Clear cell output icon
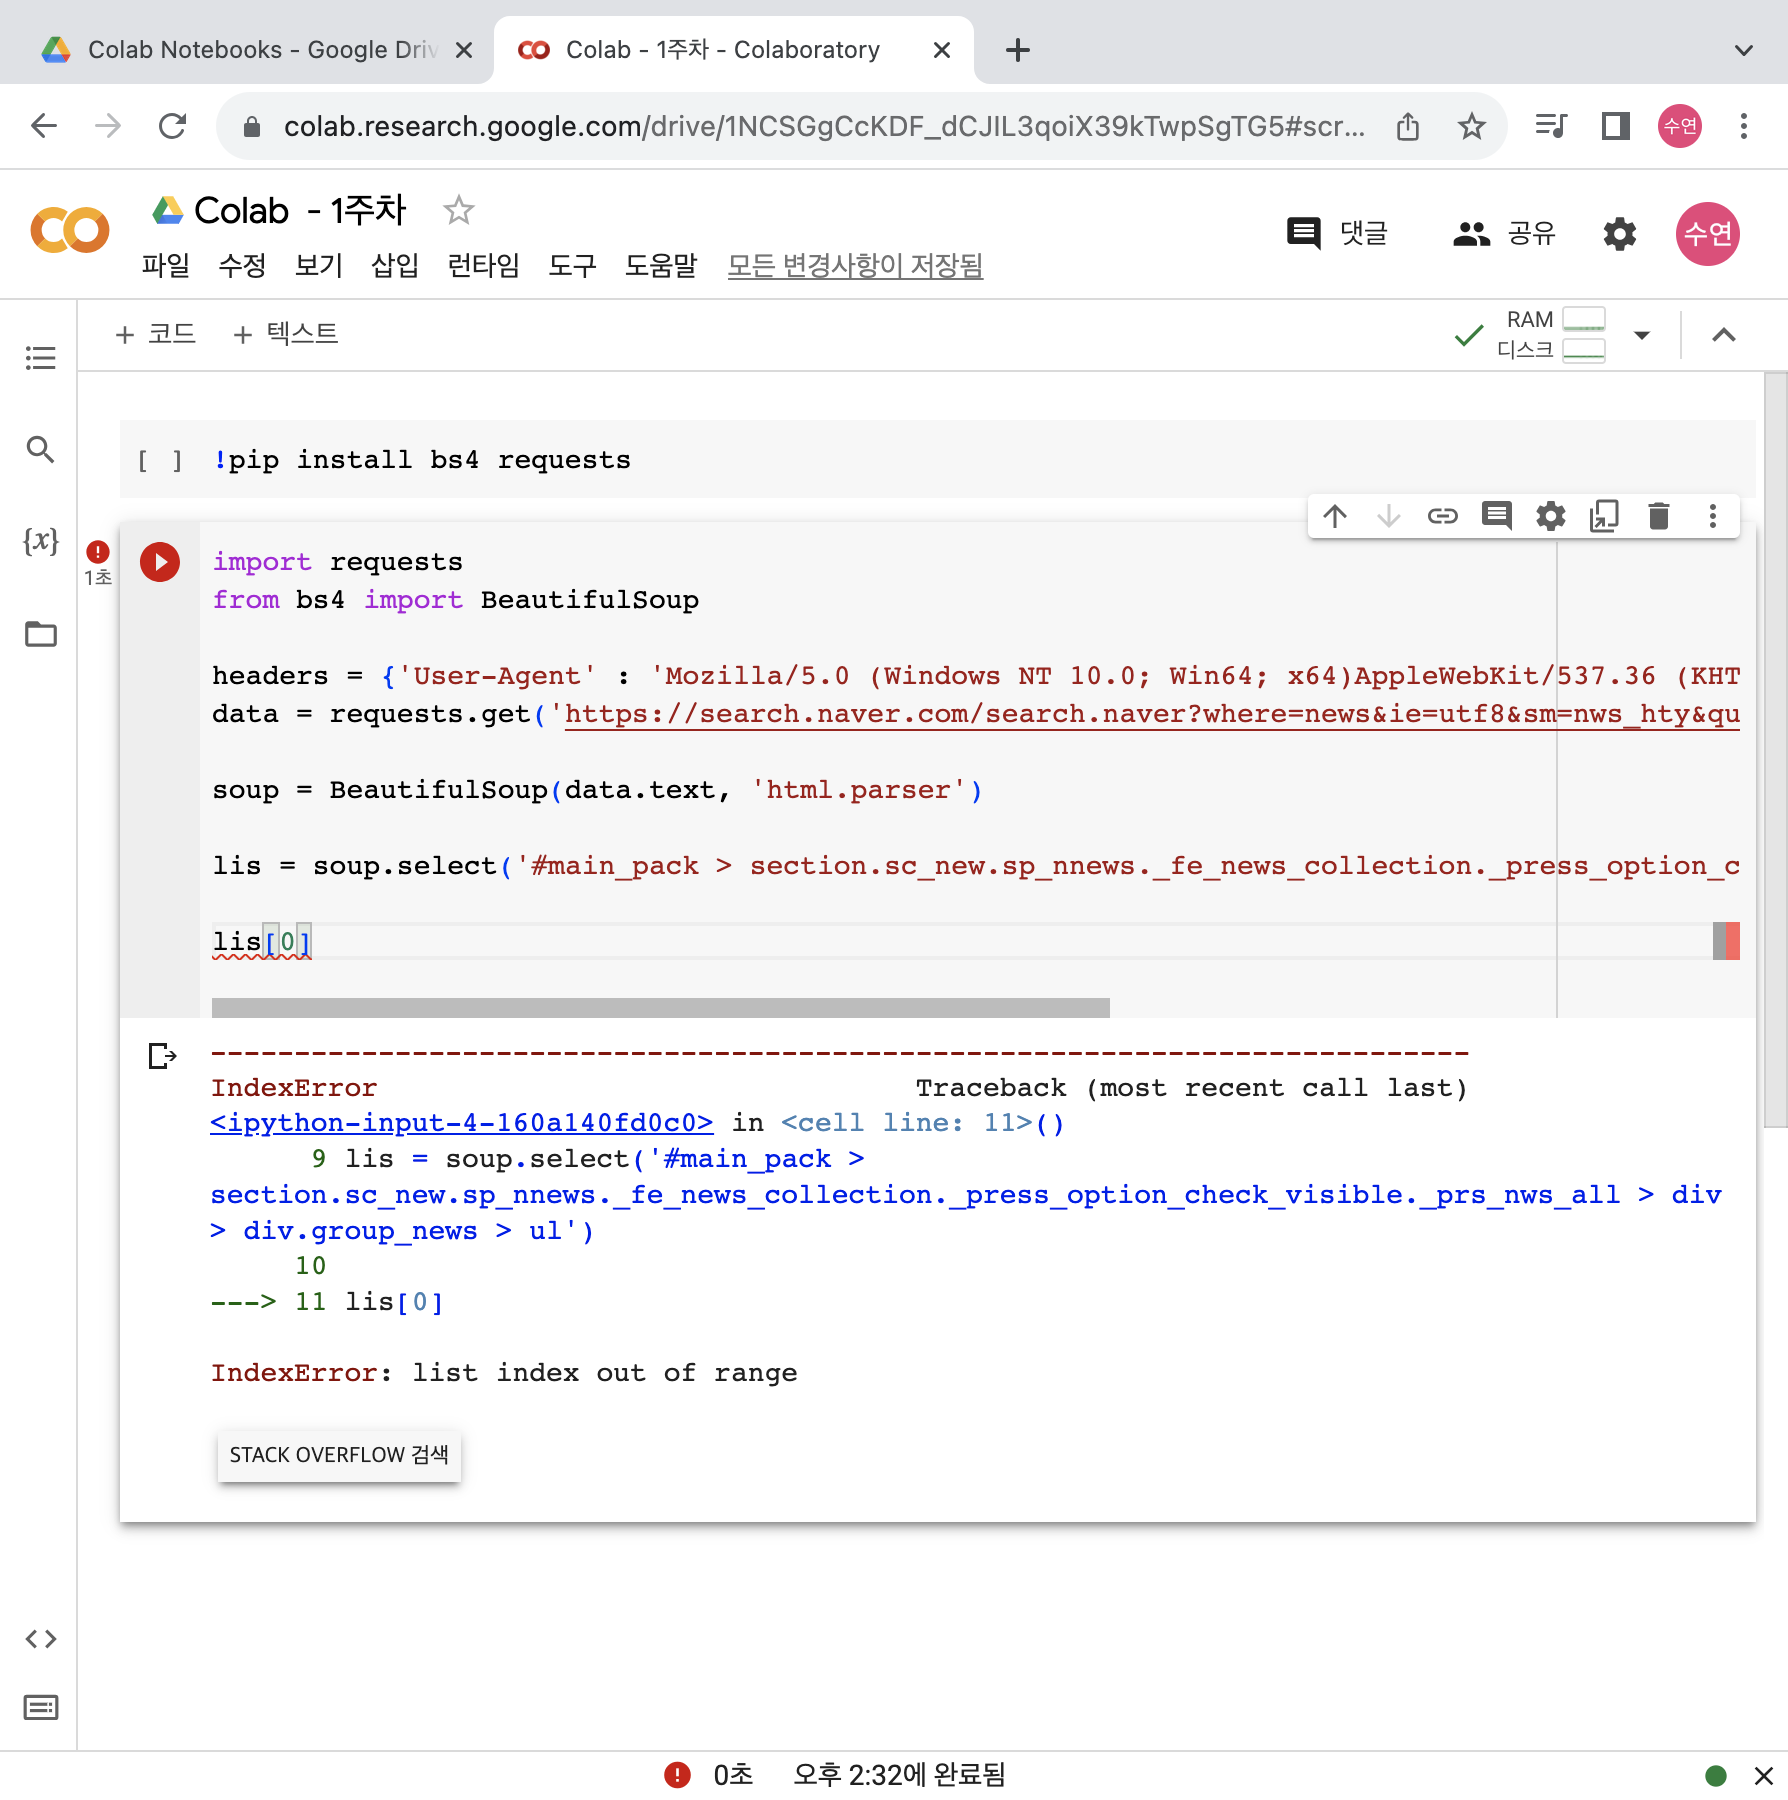 tap(162, 1056)
